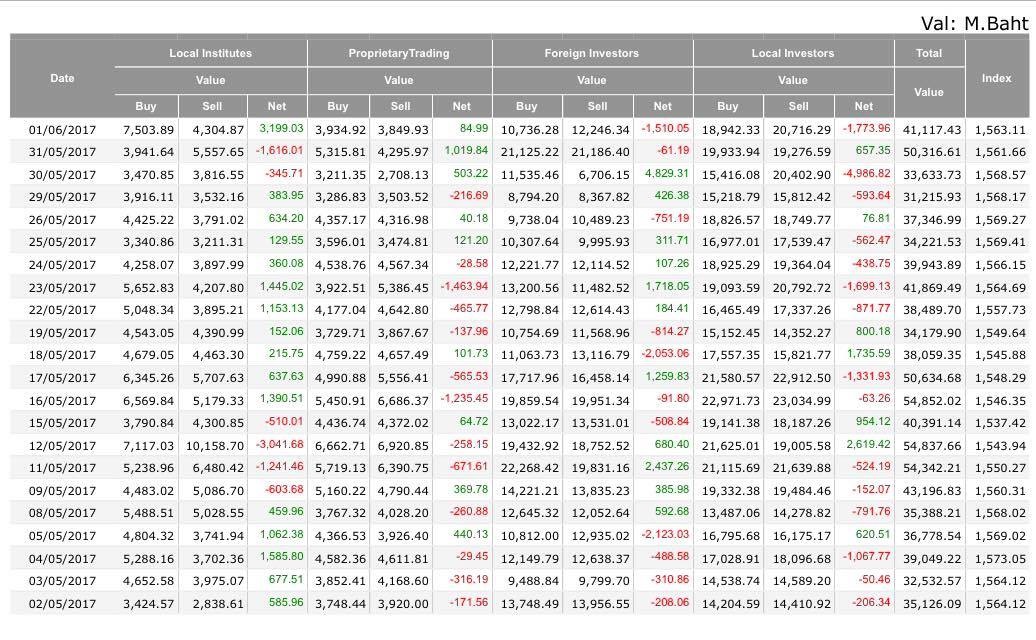This screenshot has width=1036, height=640.
Task: Click the Val: M.Baht label
Action: 975,23
